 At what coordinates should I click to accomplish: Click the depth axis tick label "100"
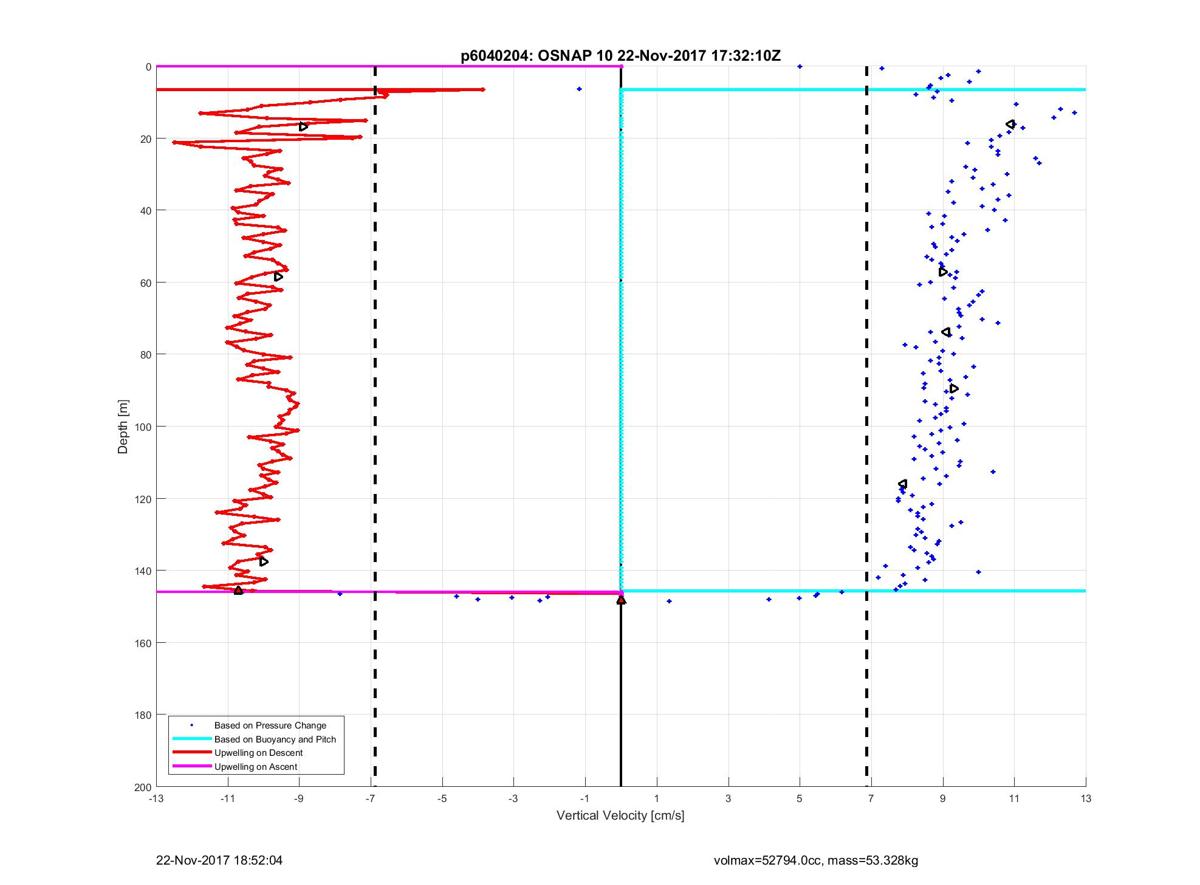(142, 427)
